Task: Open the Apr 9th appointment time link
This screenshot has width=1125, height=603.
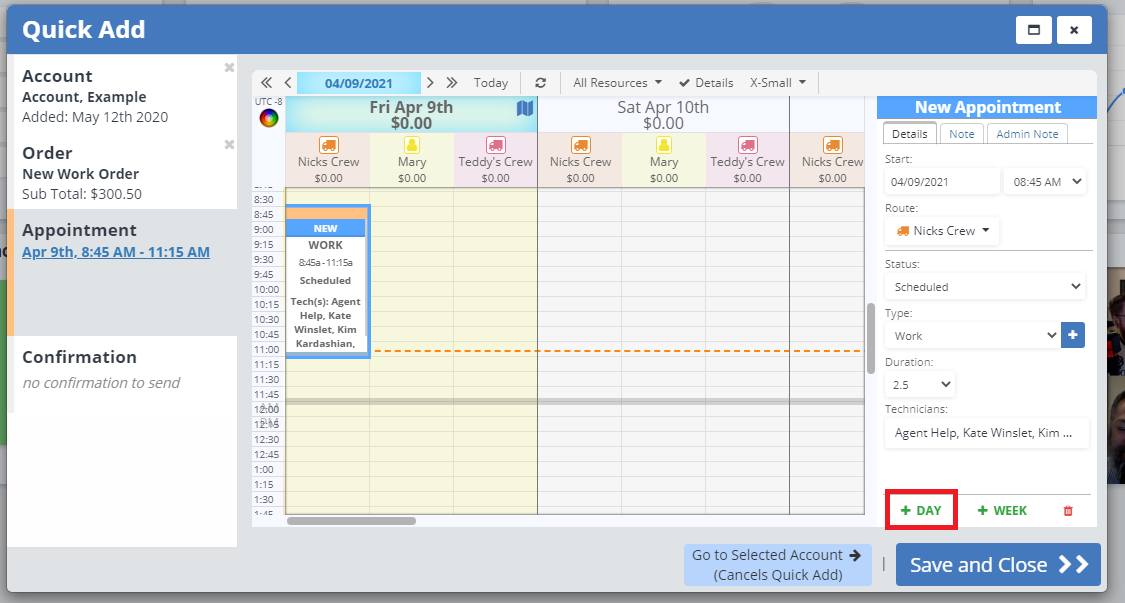Action: [116, 252]
